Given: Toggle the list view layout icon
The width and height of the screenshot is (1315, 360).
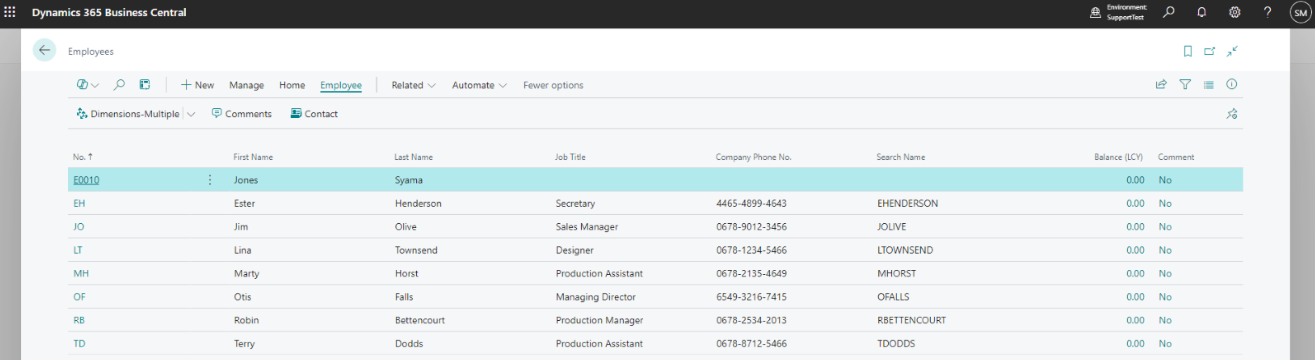Looking at the screenshot, I should [1208, 85].
